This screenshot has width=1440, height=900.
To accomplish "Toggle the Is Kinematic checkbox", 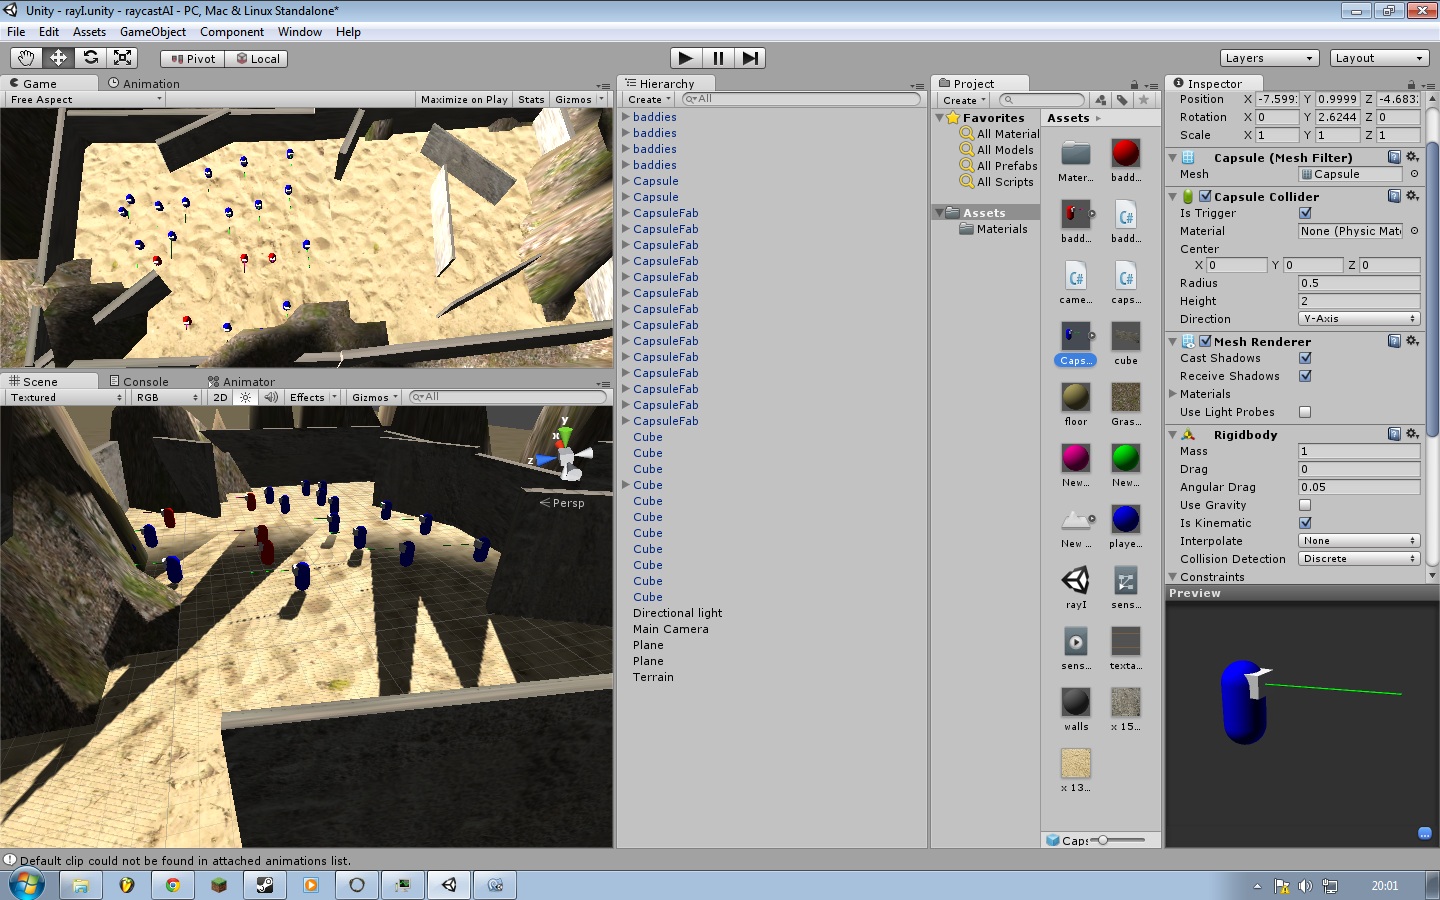I will (1305, 523).
